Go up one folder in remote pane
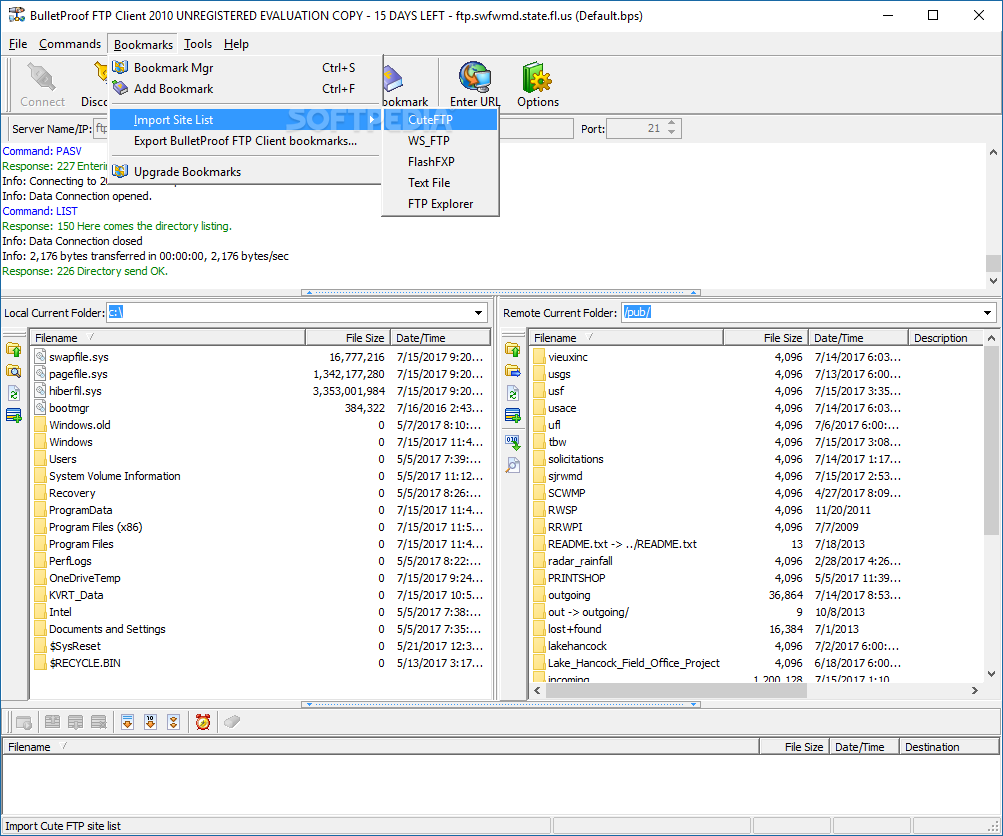This screenshot has width=1003, height=836. tap(512, 350)
